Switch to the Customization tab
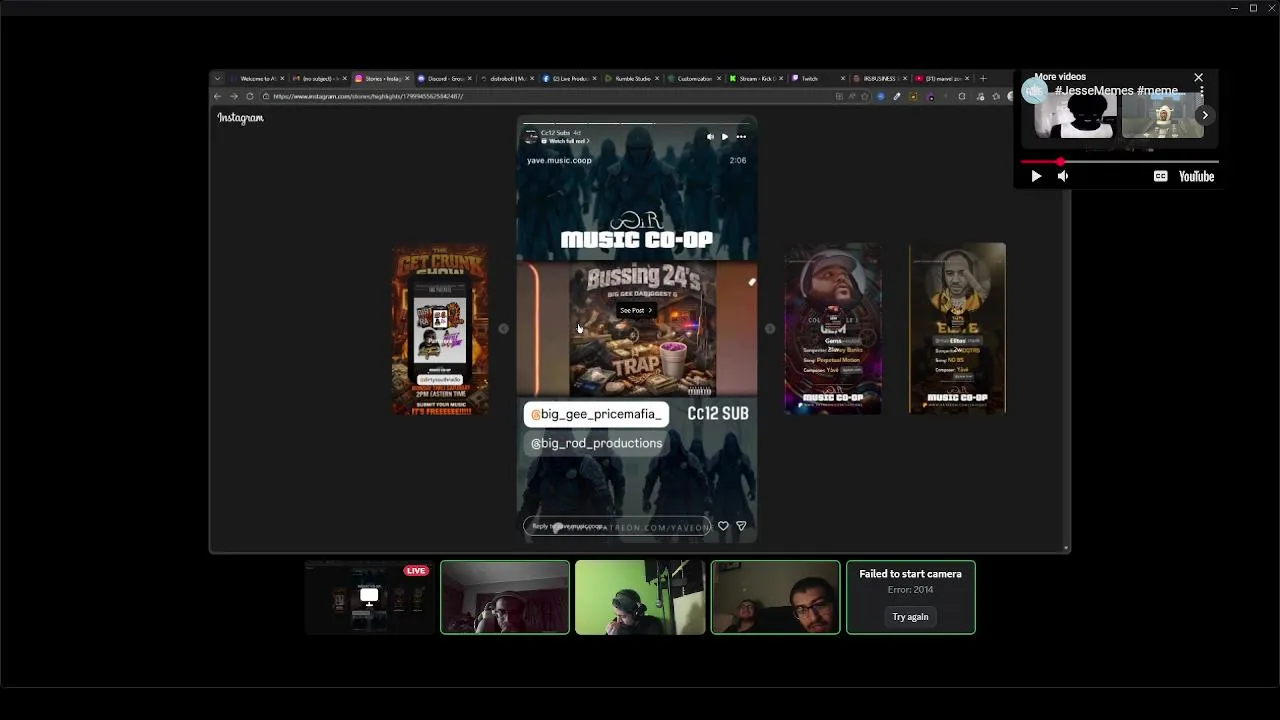 (x=692, y=78)
